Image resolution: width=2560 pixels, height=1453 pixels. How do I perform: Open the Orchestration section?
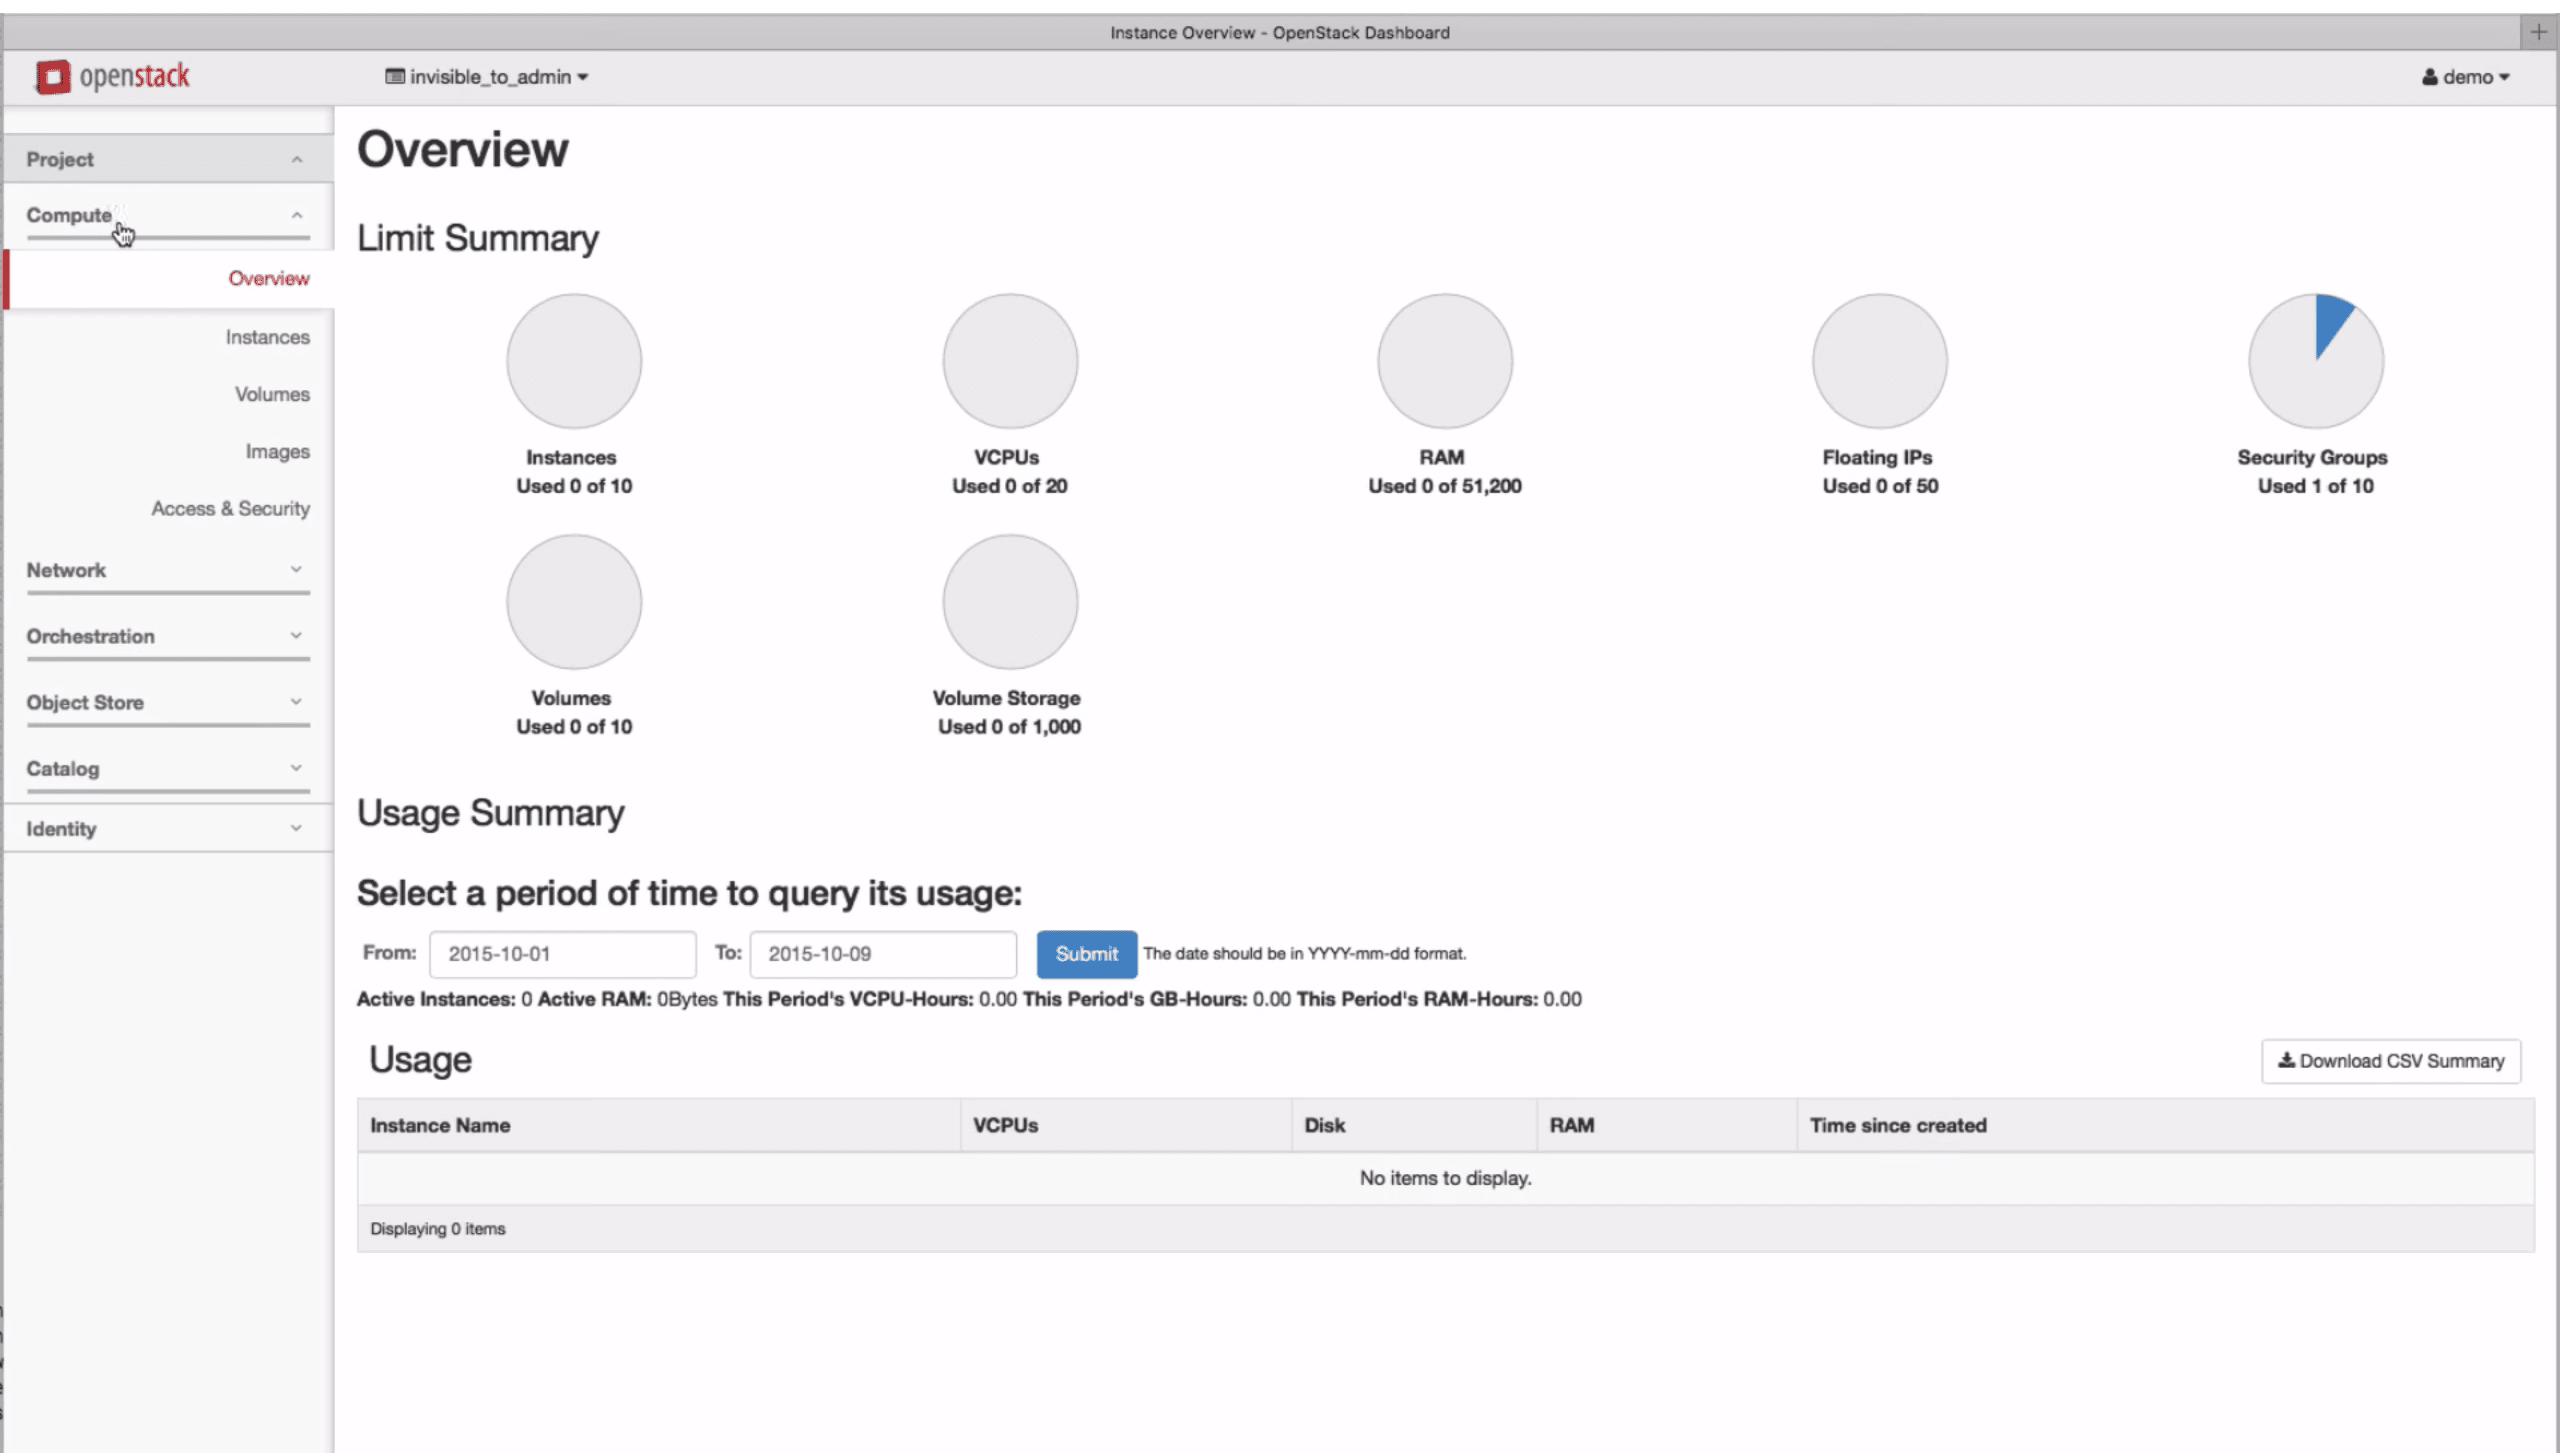coord(167,636)
